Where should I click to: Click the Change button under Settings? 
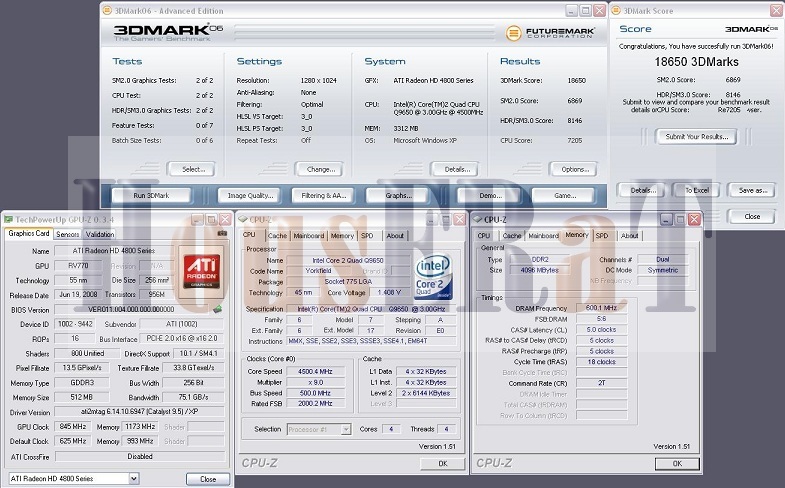click(x=320, y=169)
